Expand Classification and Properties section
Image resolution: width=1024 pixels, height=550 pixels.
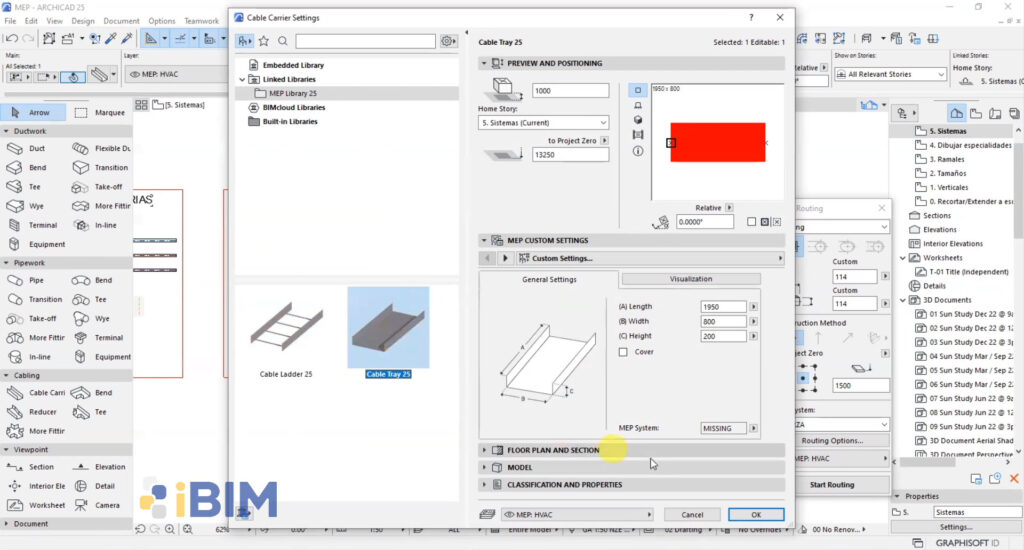pyautogui.click(x=632, y=485)
